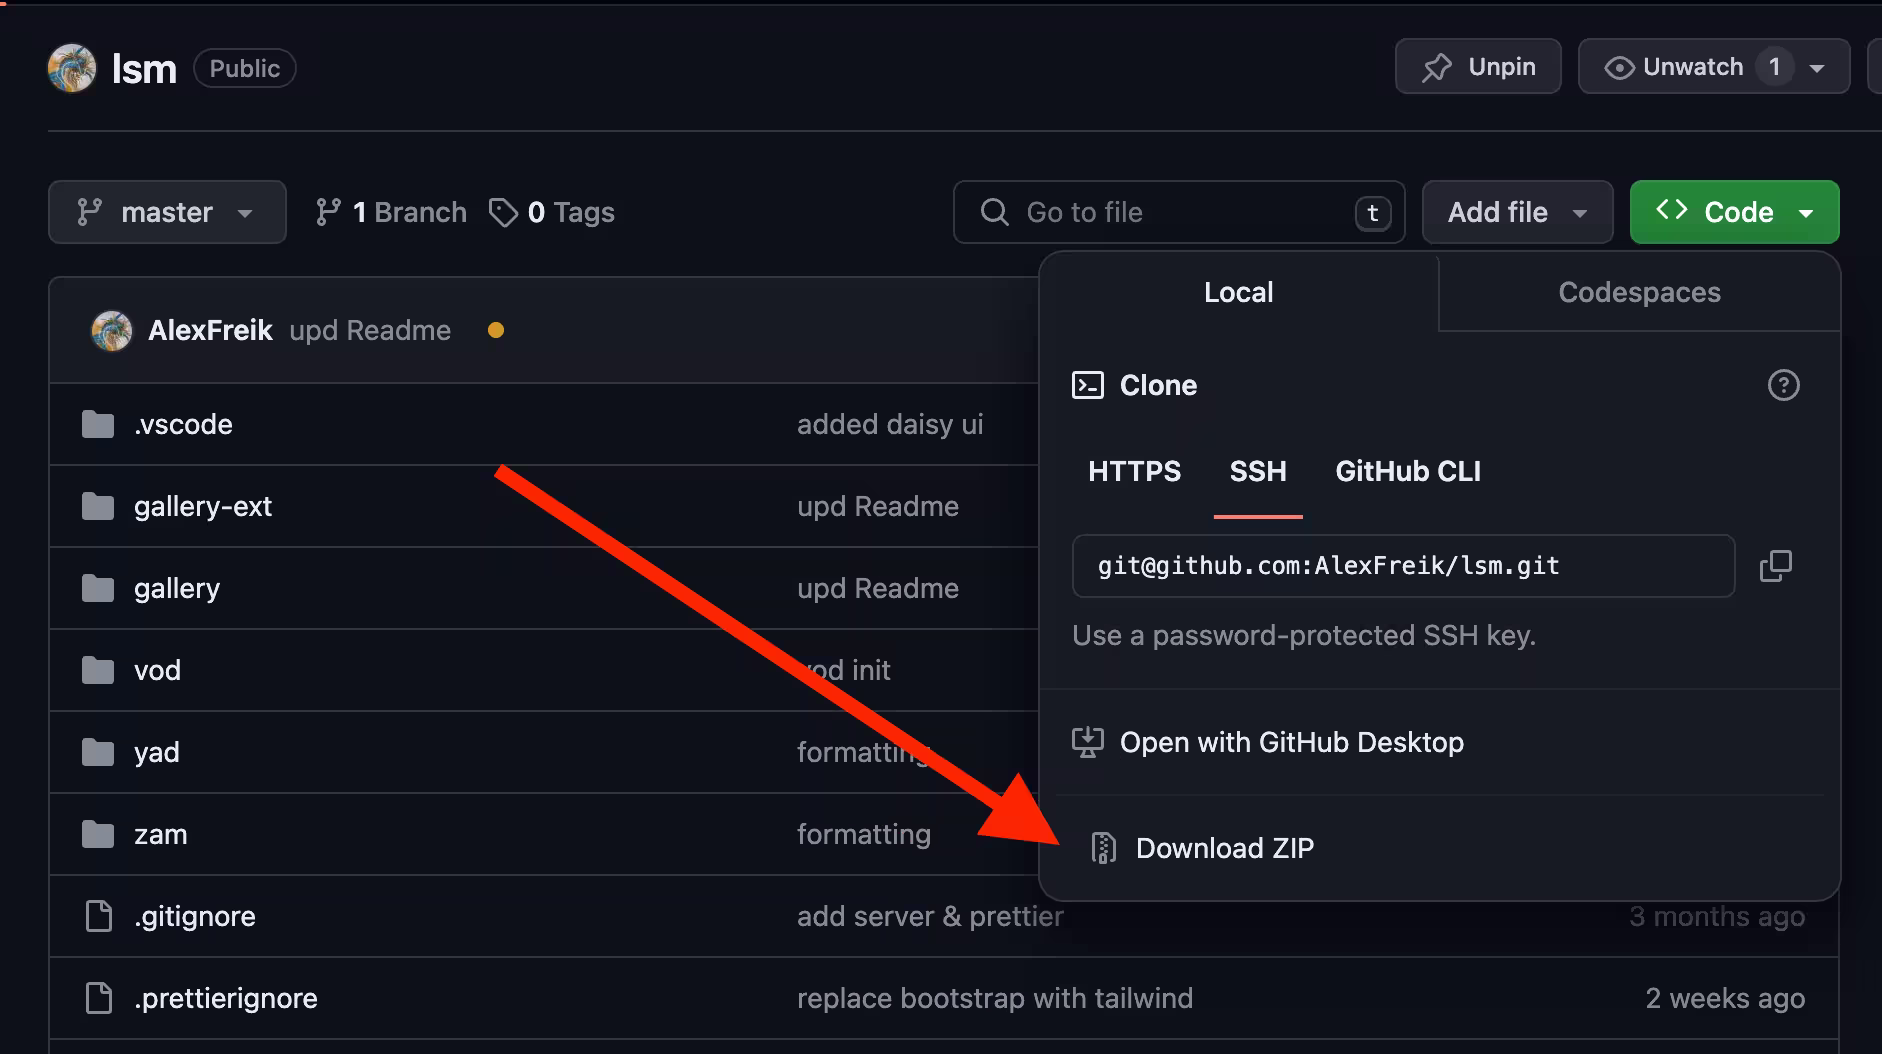Screen dimensions: 1882x1054
Task: Click the gallery-ext row 'upd Readme' message
Action: (x=878, y=506)
